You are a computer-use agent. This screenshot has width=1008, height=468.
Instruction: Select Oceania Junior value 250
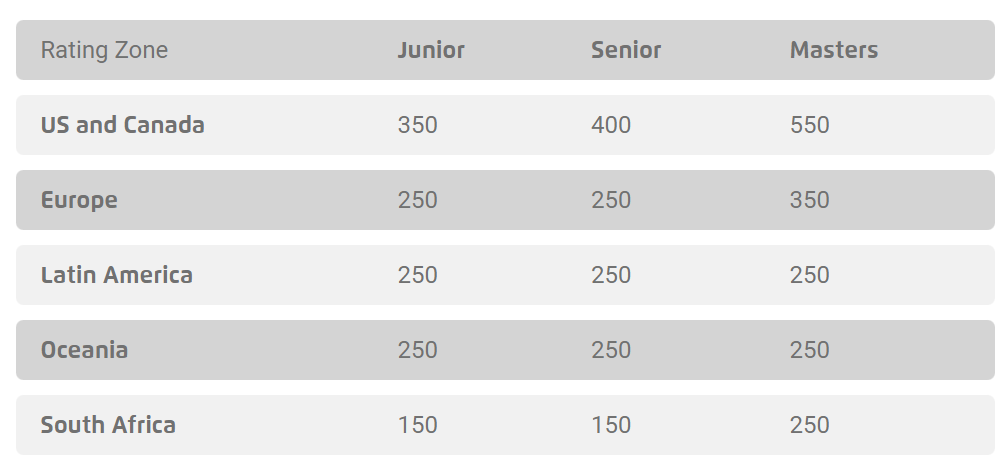417,350
